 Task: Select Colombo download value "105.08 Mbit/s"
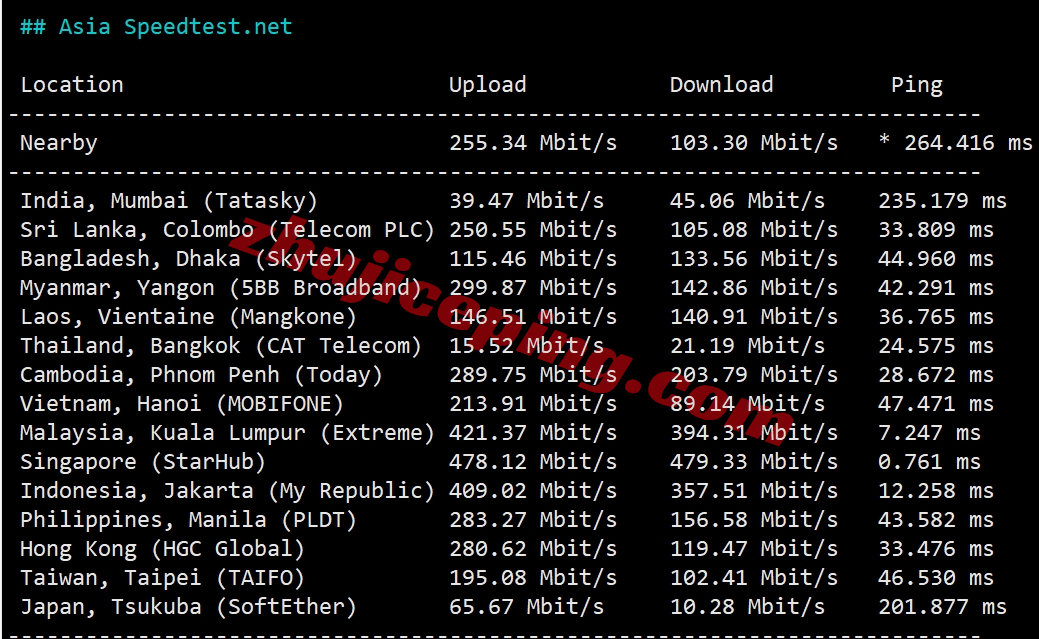(754, 230)
